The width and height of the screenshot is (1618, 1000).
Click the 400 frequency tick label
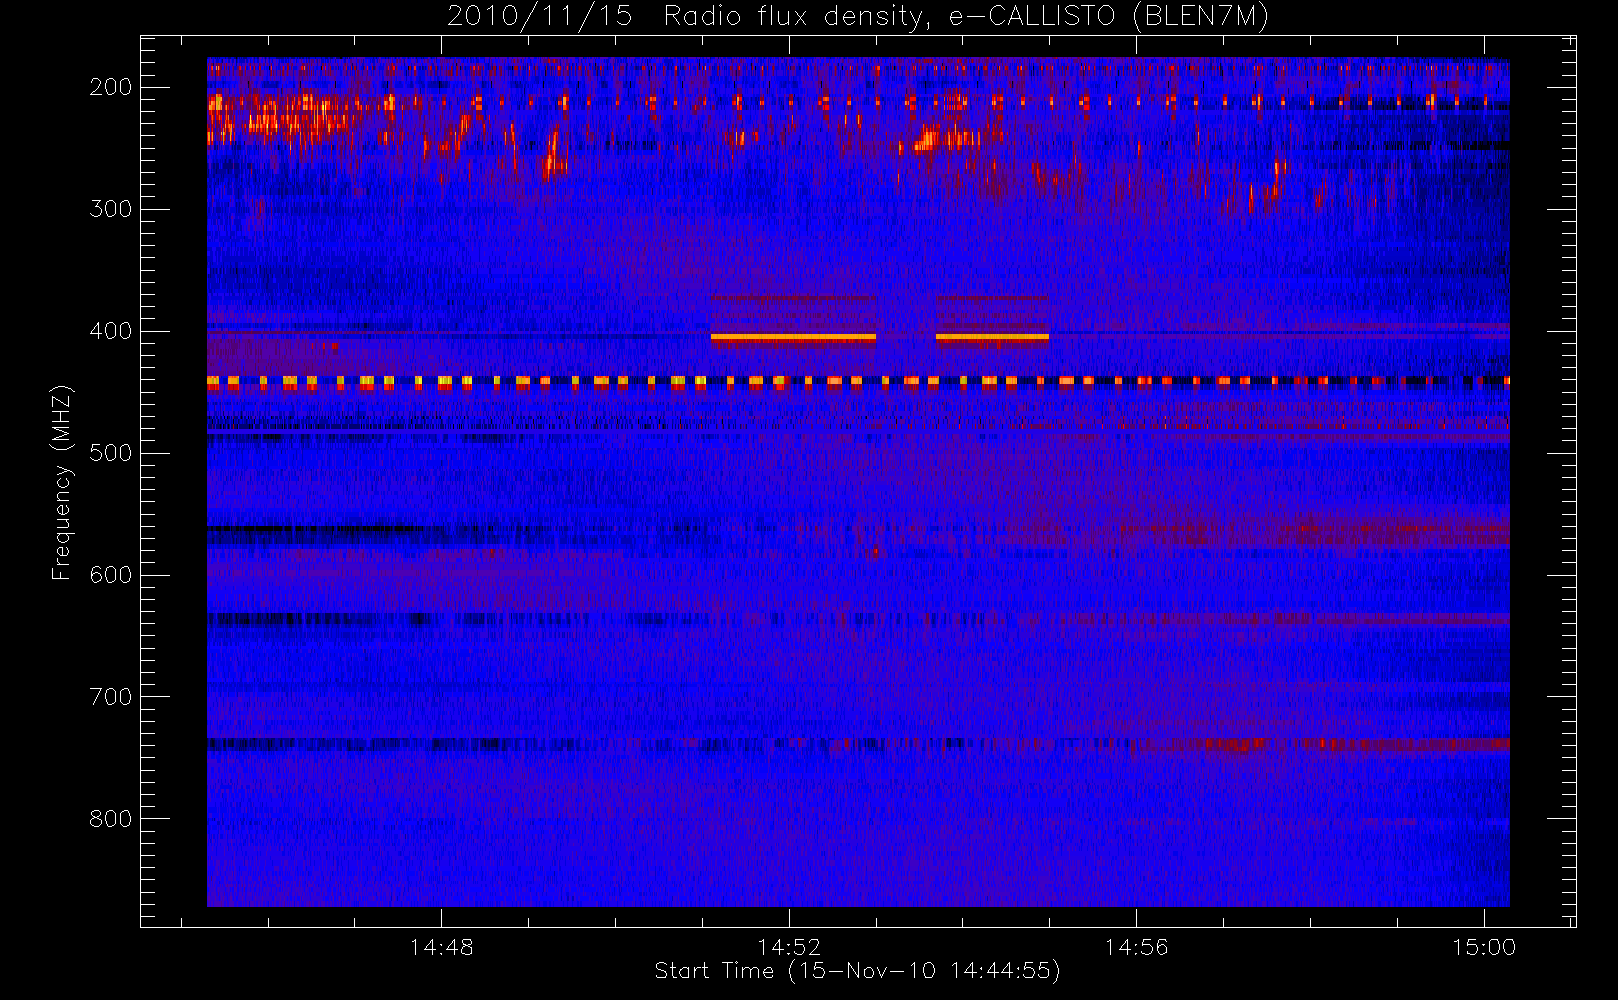click(110, 331)
